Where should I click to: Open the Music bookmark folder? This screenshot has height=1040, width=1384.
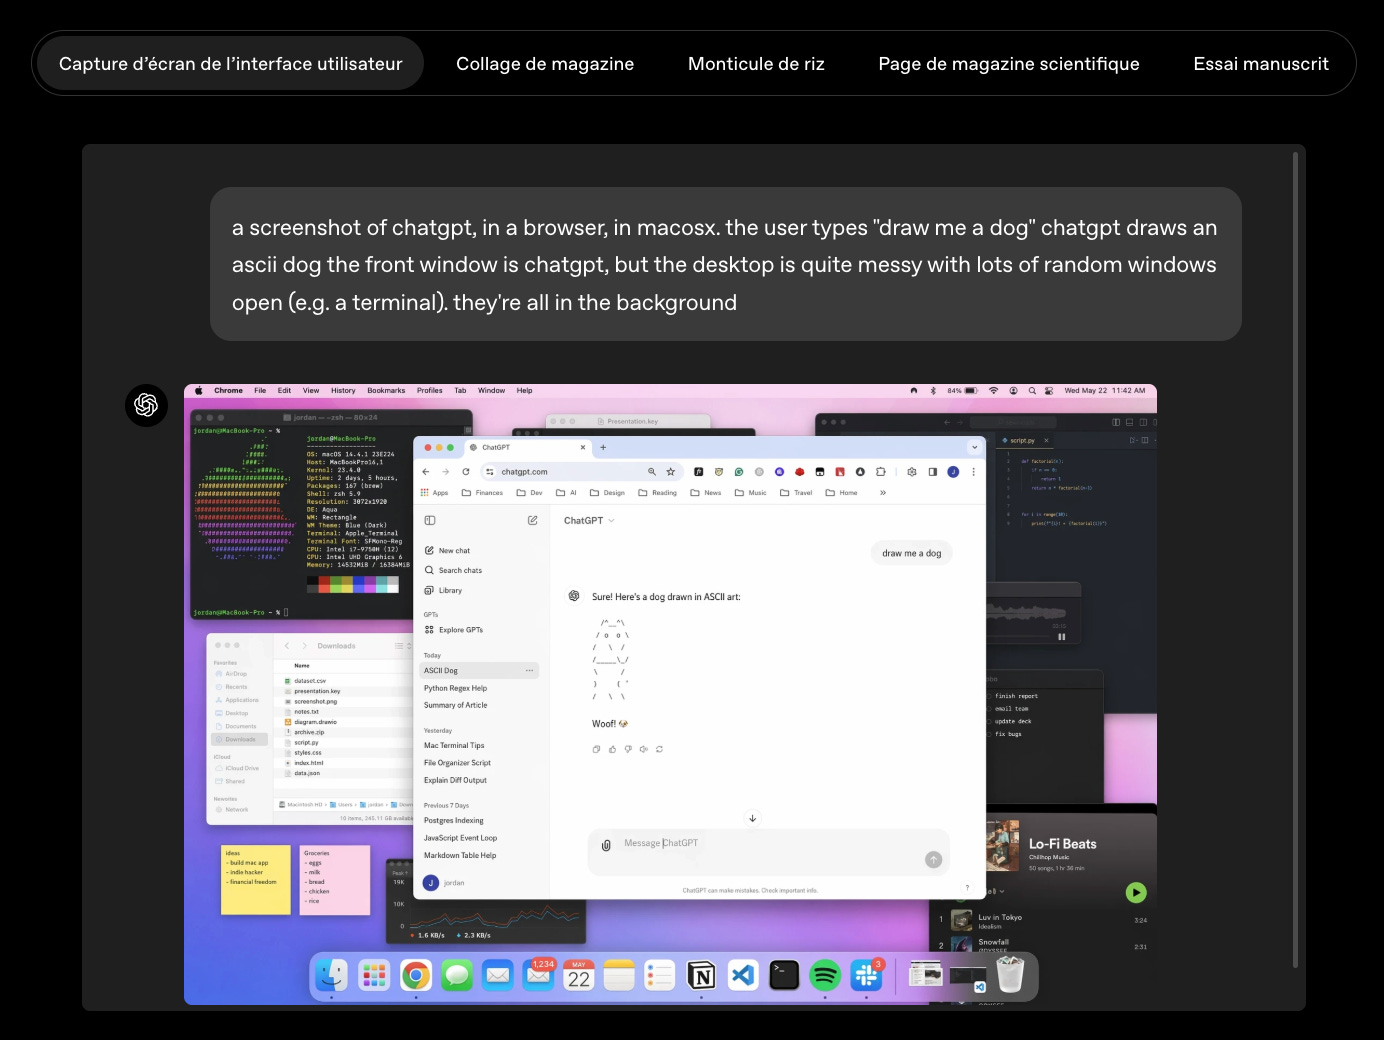pos(751,493)
